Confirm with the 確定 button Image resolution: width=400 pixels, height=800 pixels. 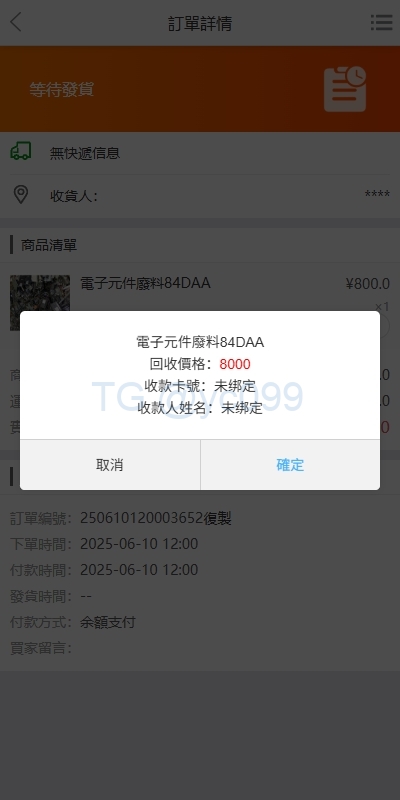tap(290, 465)
